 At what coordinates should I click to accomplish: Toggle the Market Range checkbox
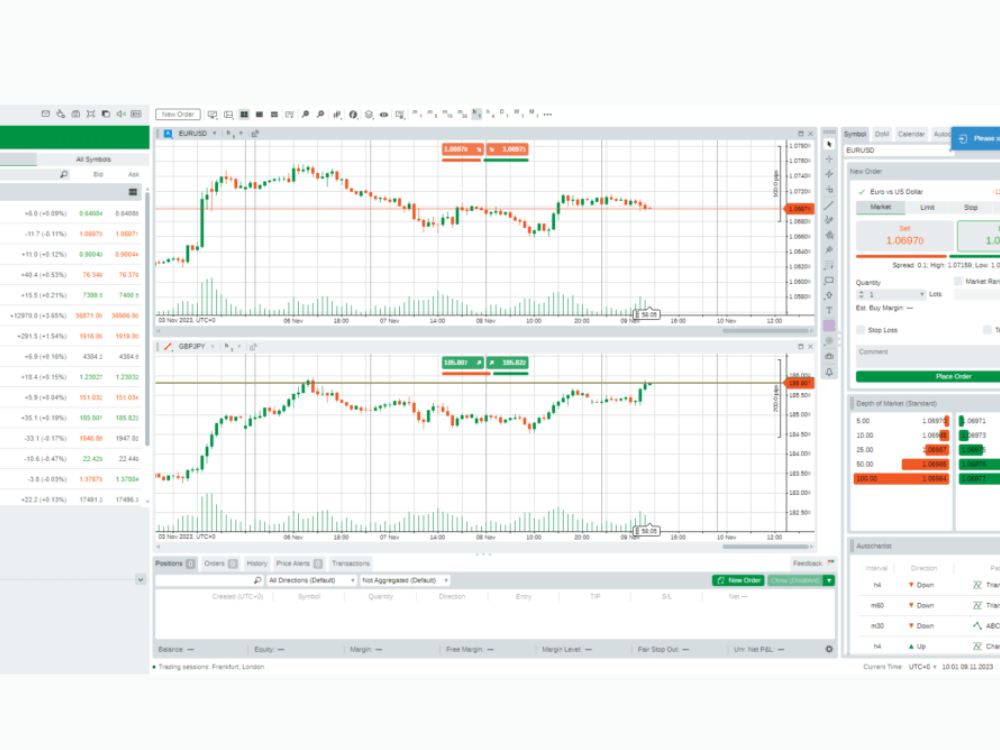pos(958,281)
